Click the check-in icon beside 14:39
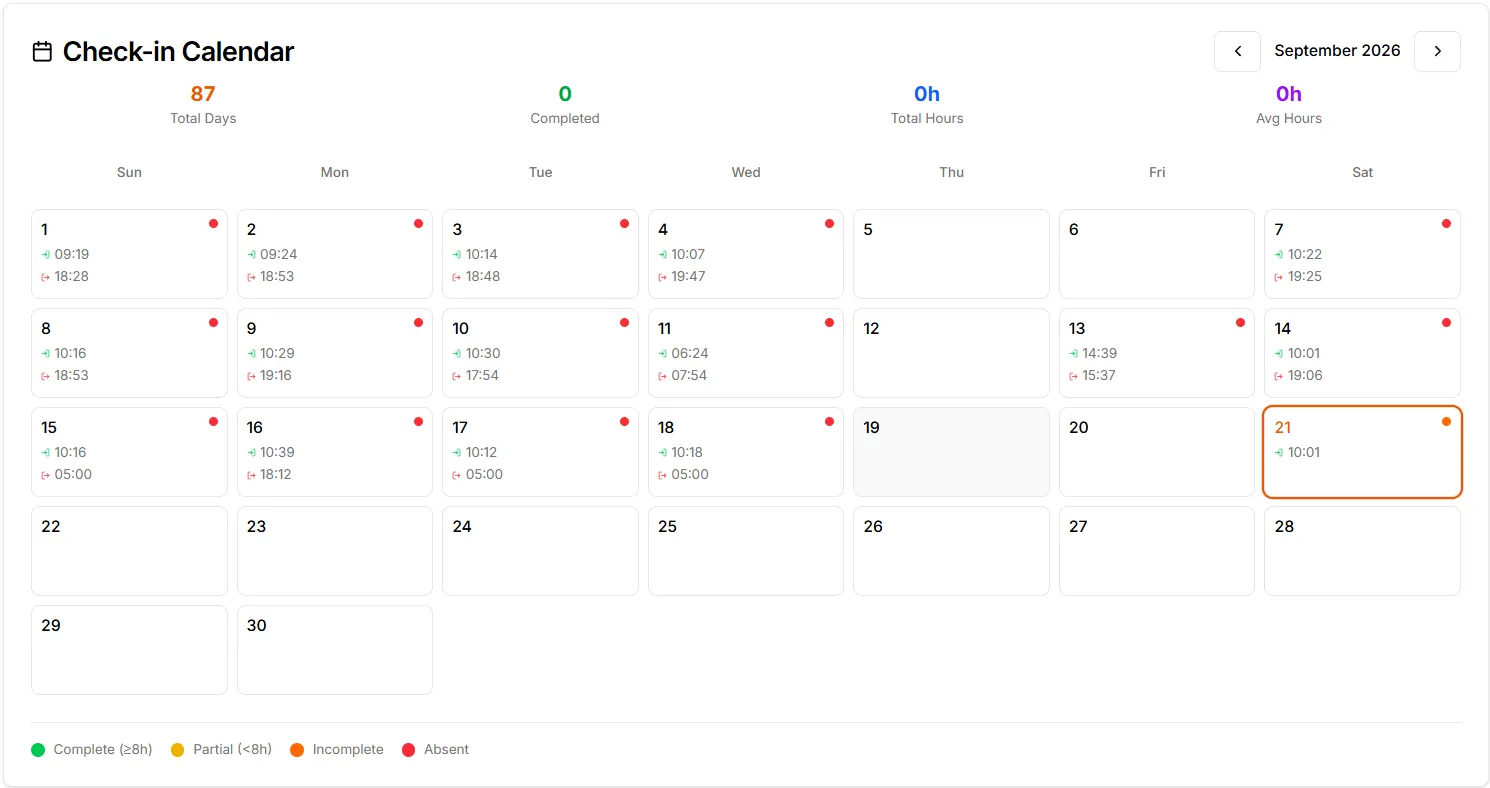 pos(1074,354)
